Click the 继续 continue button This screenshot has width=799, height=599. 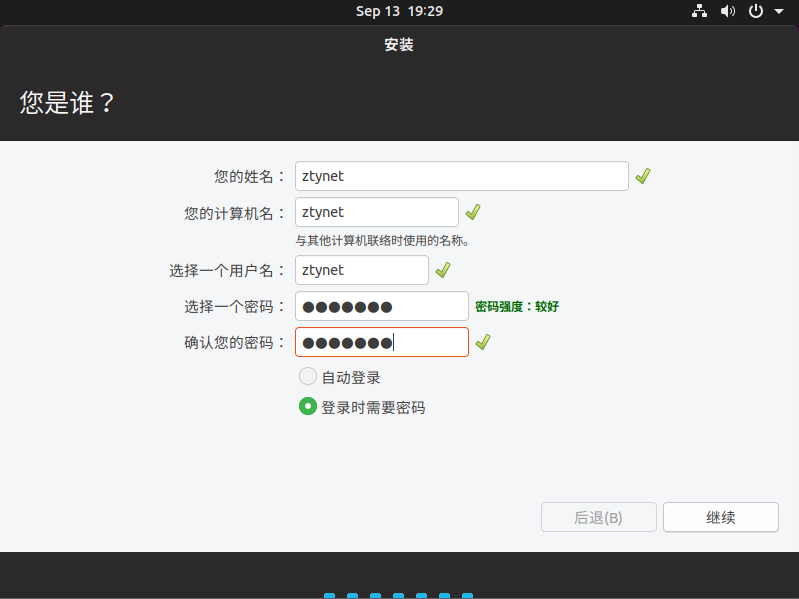(x=721, y=517)
